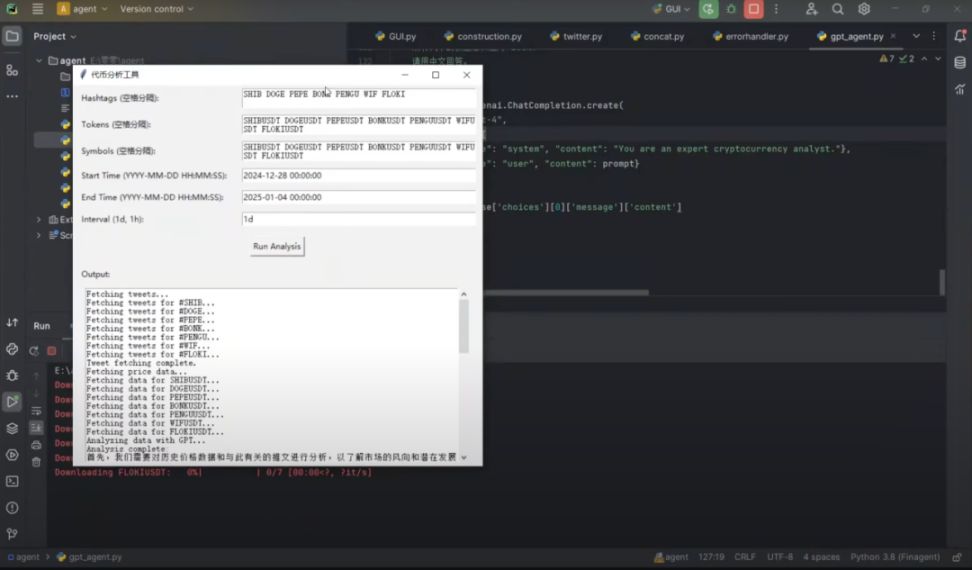
Task: Open the Python Console tool window
Action: pos(12,349)
